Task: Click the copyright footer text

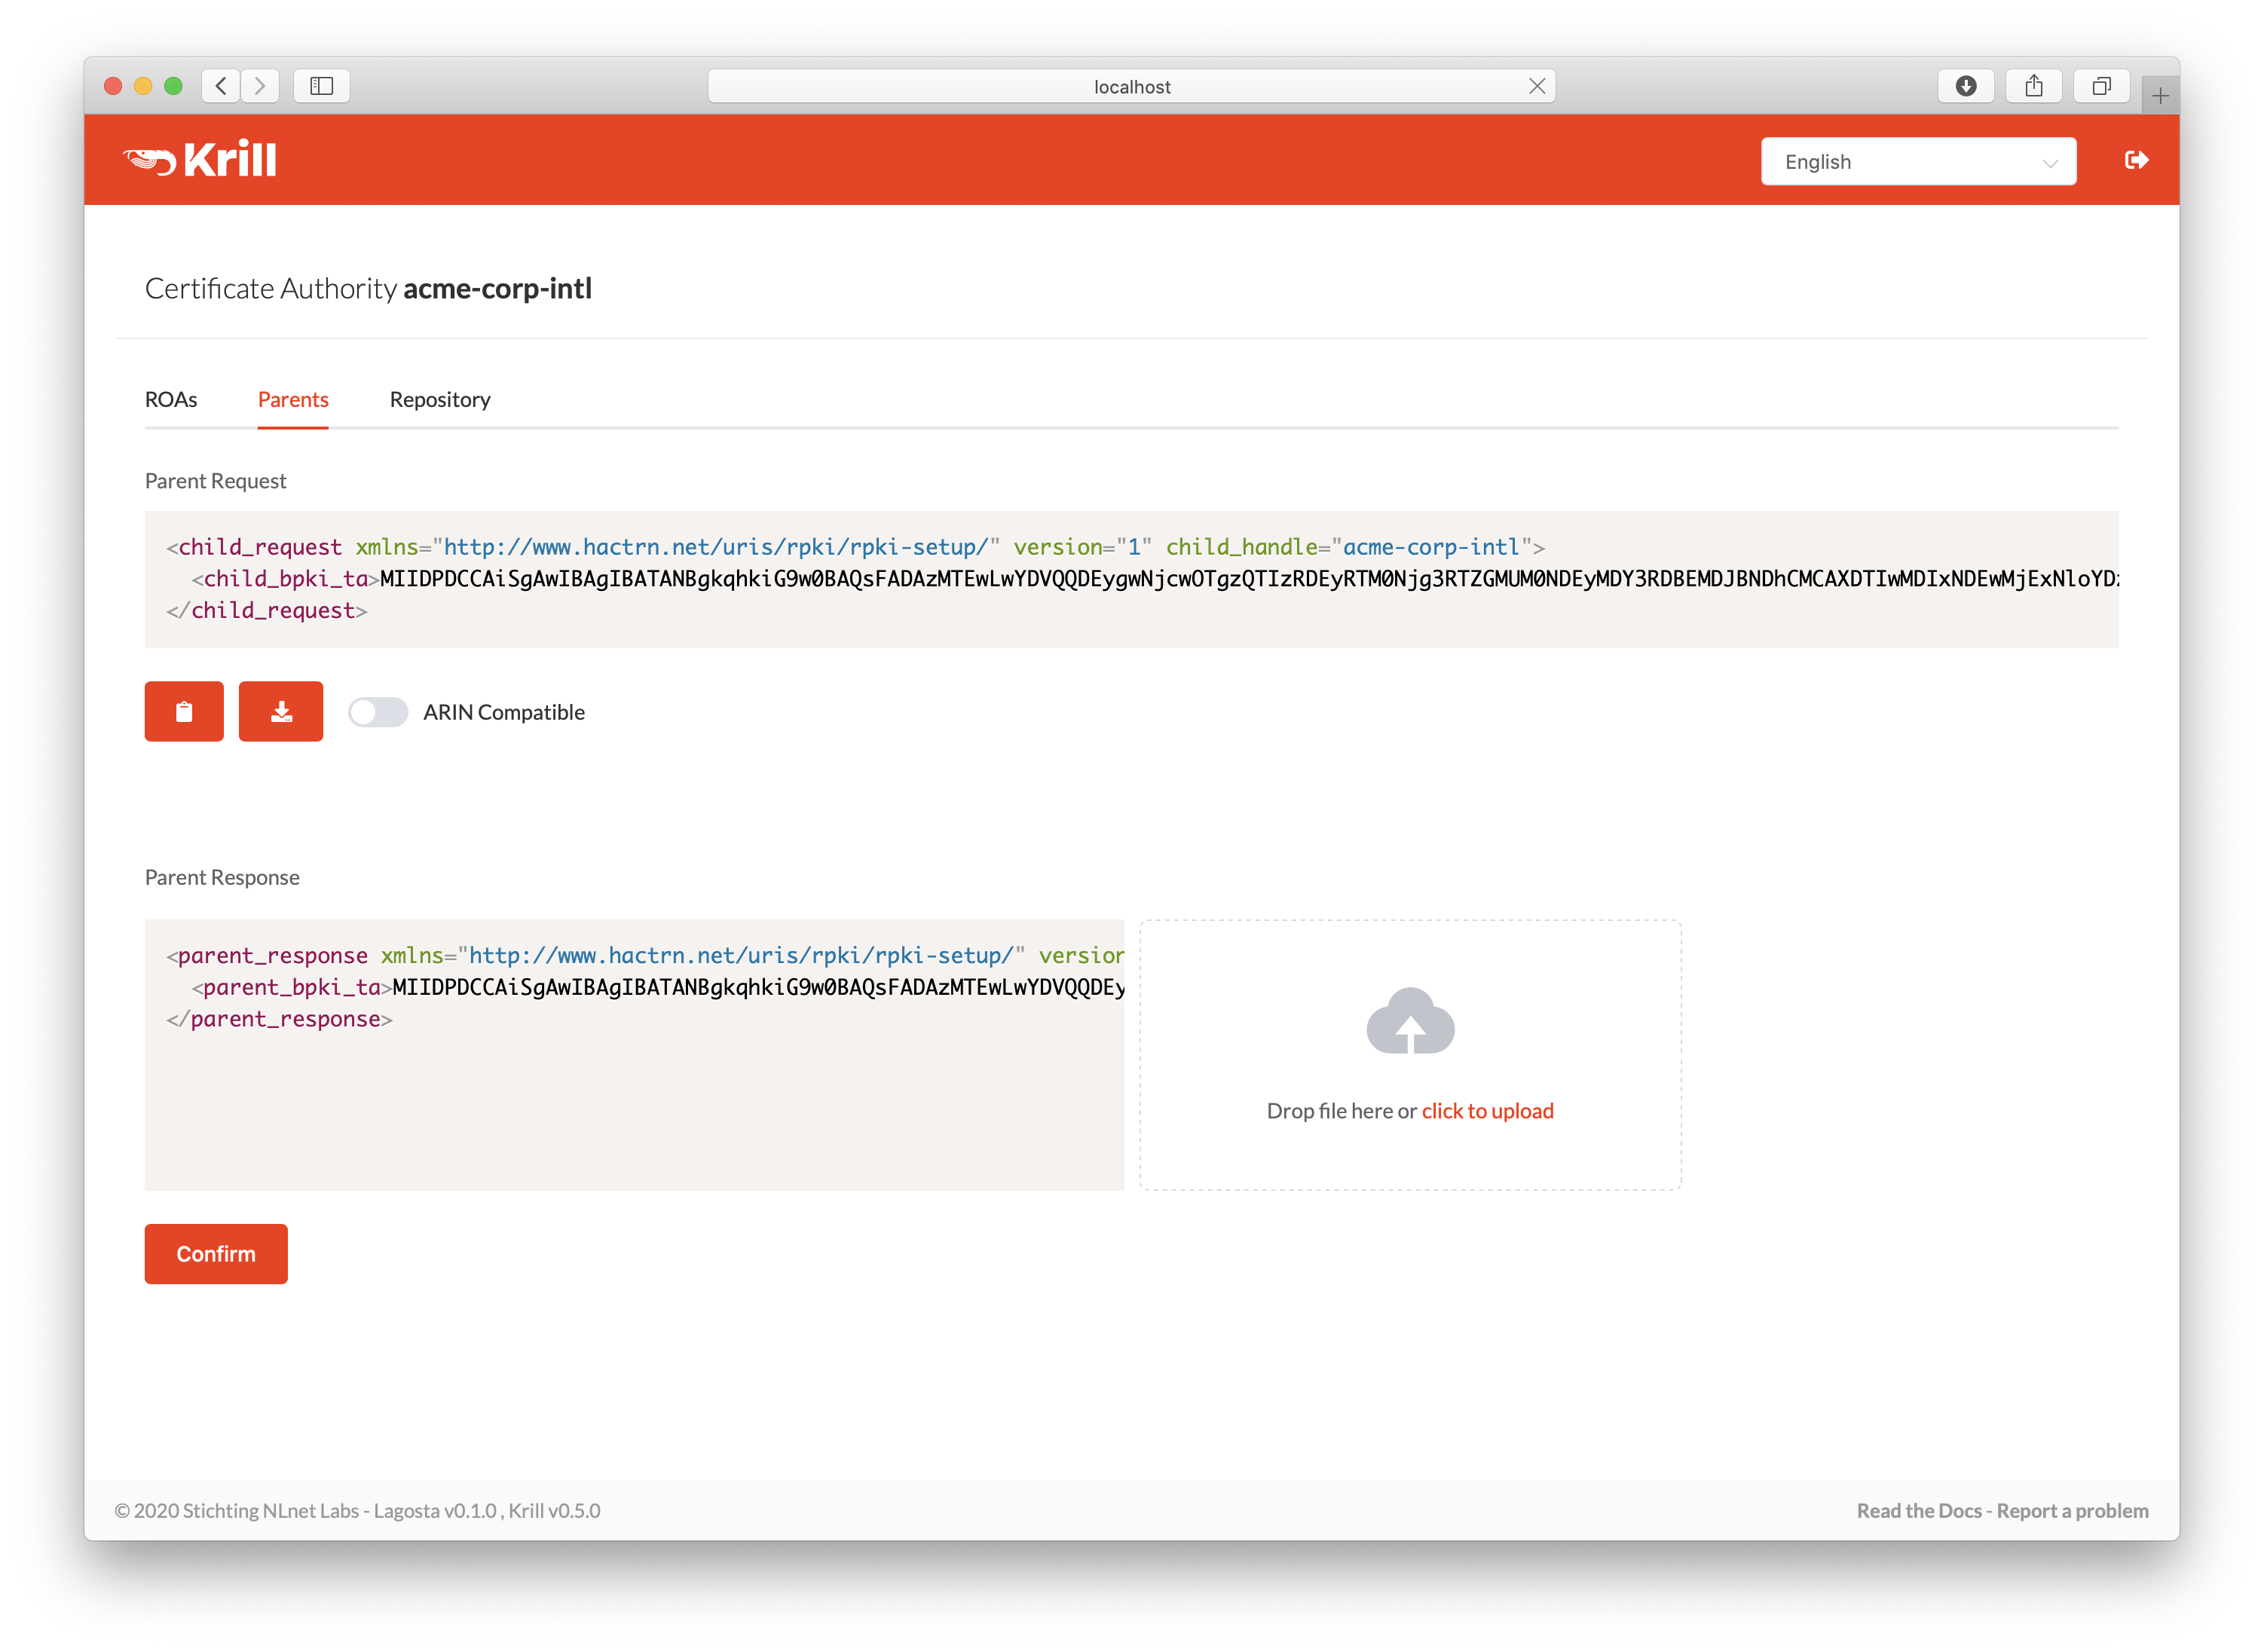Action: point(357,1510)
